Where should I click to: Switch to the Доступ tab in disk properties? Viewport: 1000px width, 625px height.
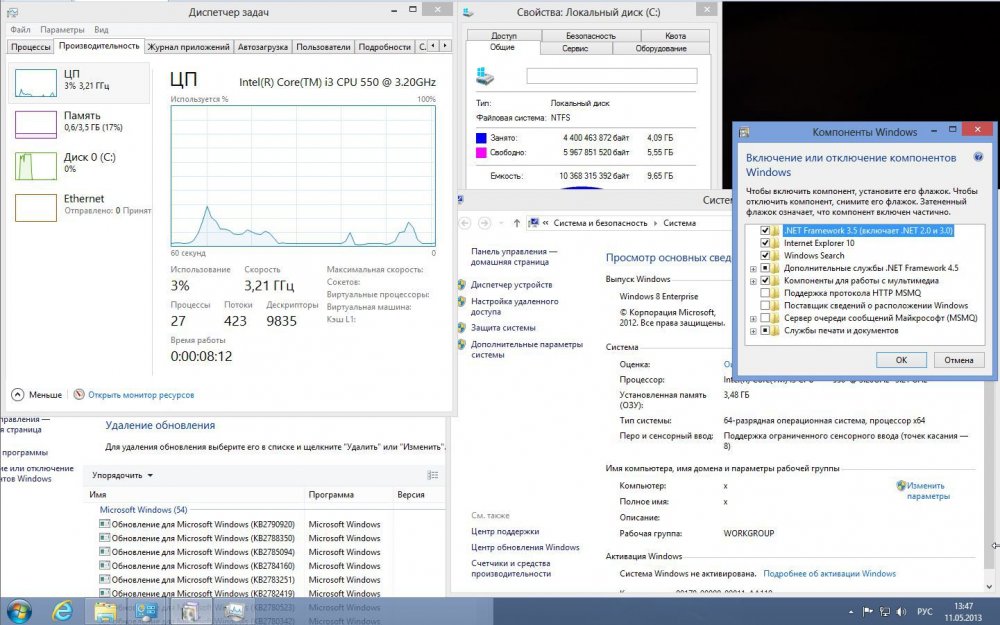[504, 36]
